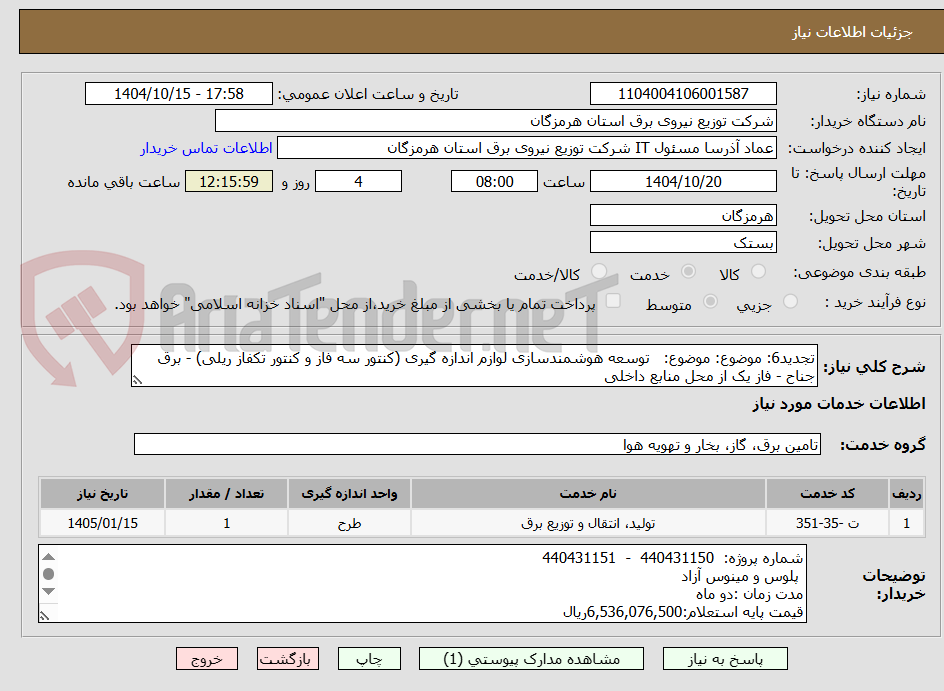The image size is (944, 691).
Task: Select the 'کالا/خدمت' radio option
Action: 599,272
